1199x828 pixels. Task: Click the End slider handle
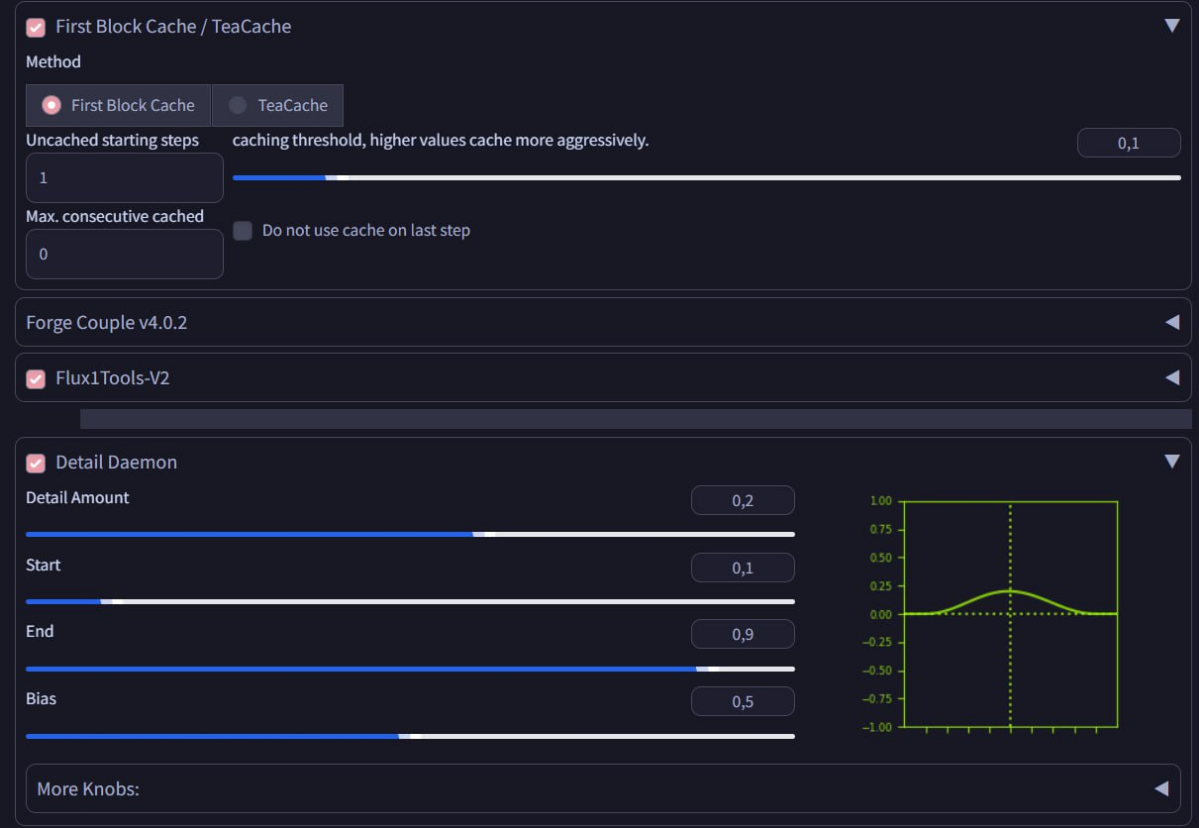point(702,668)
